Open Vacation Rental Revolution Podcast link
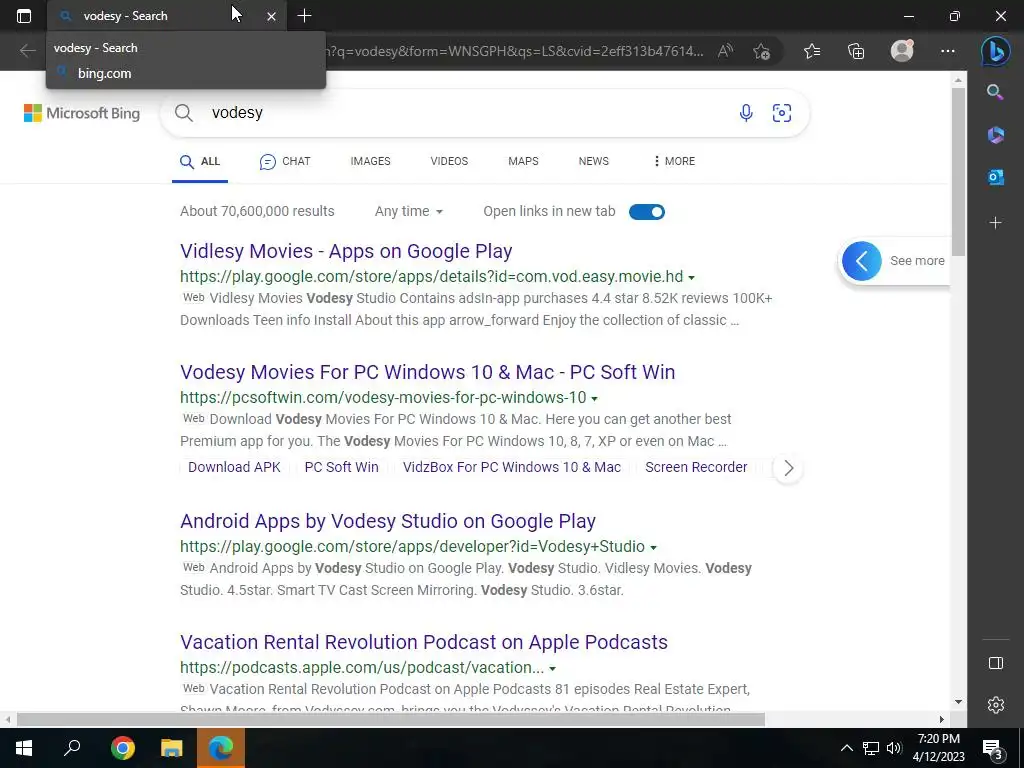1024x768 pixels. 424,642
